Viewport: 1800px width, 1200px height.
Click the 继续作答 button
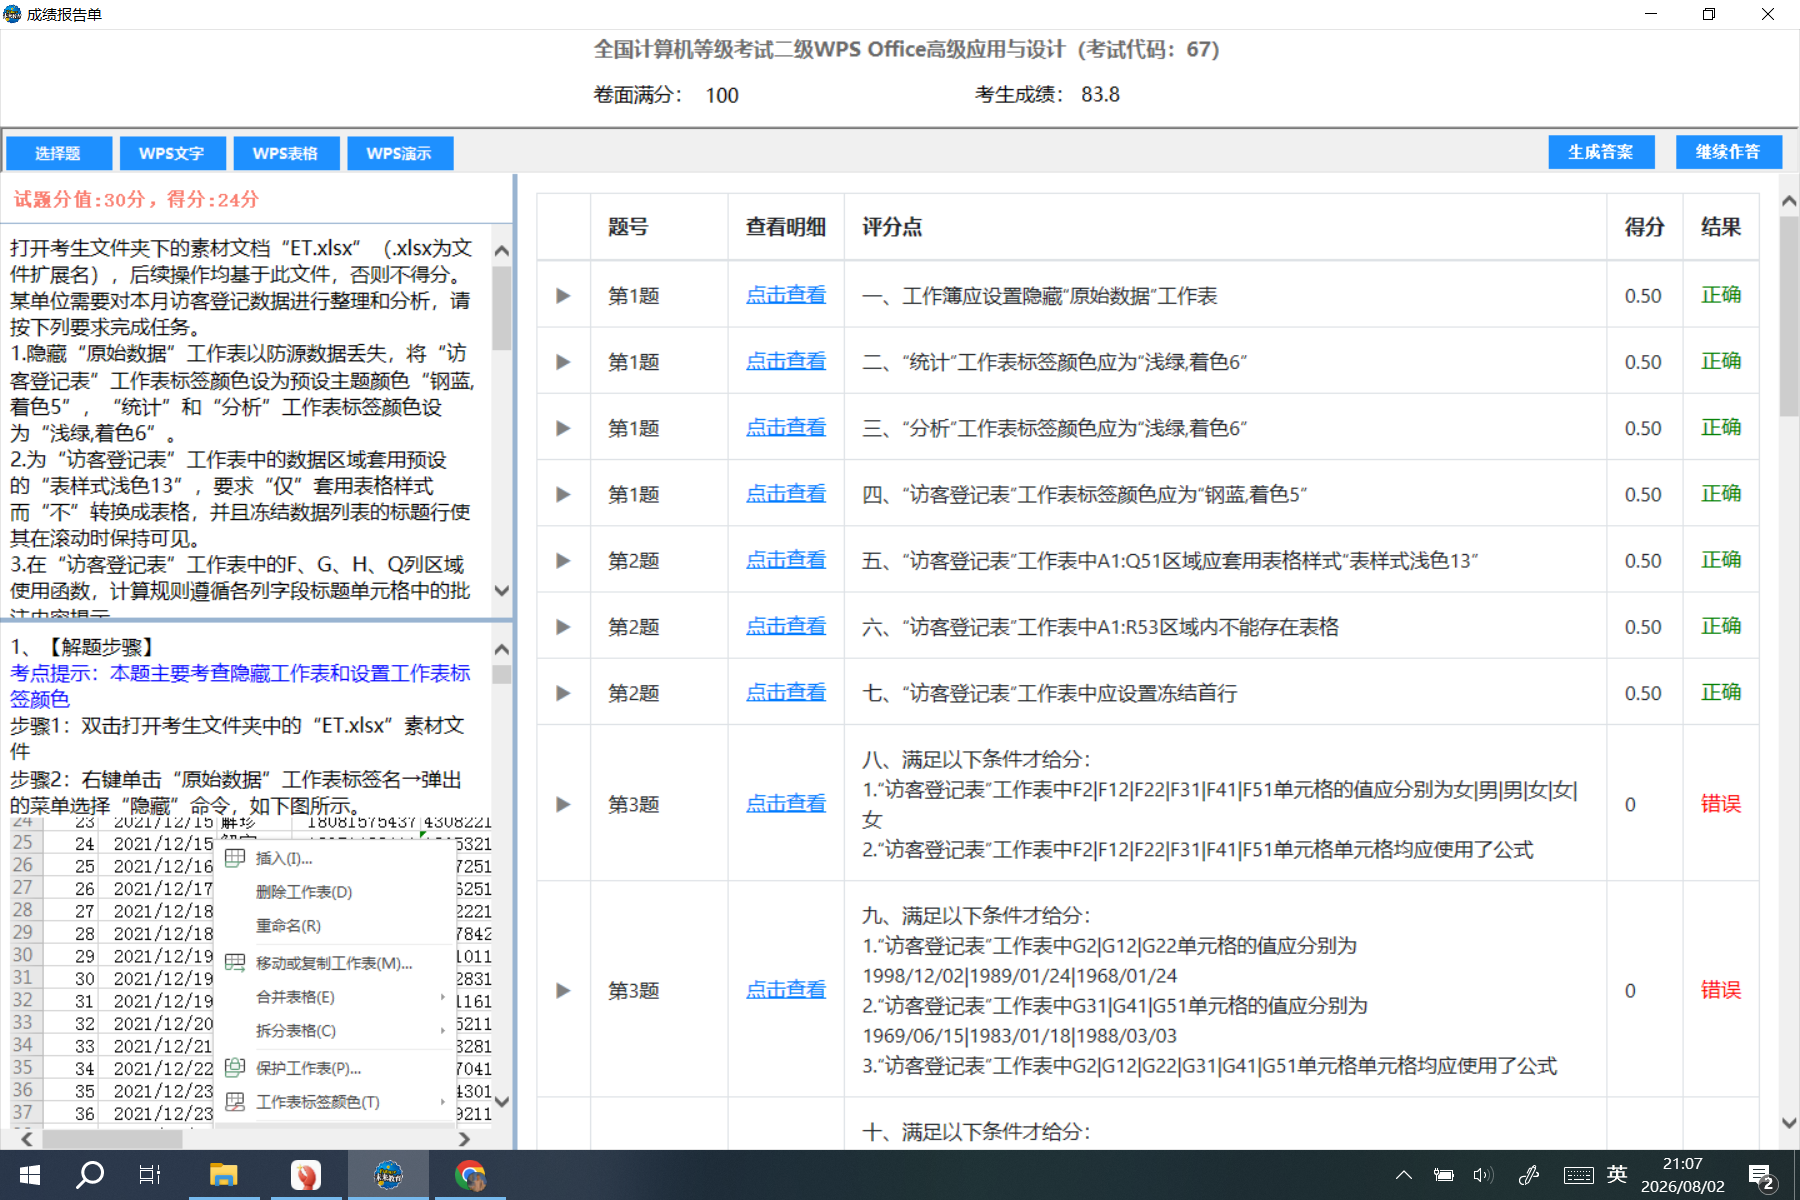pos(1728,152)
